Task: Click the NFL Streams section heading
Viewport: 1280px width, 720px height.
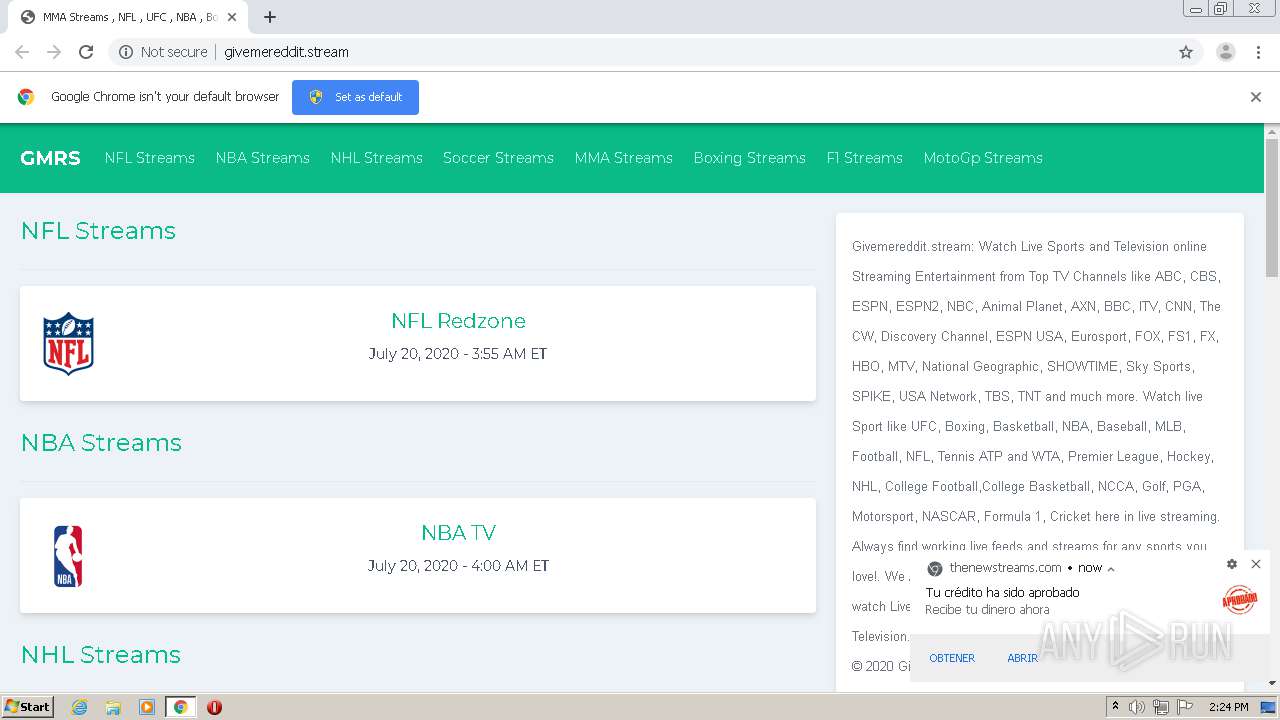Action: click(x=98, y=231)
